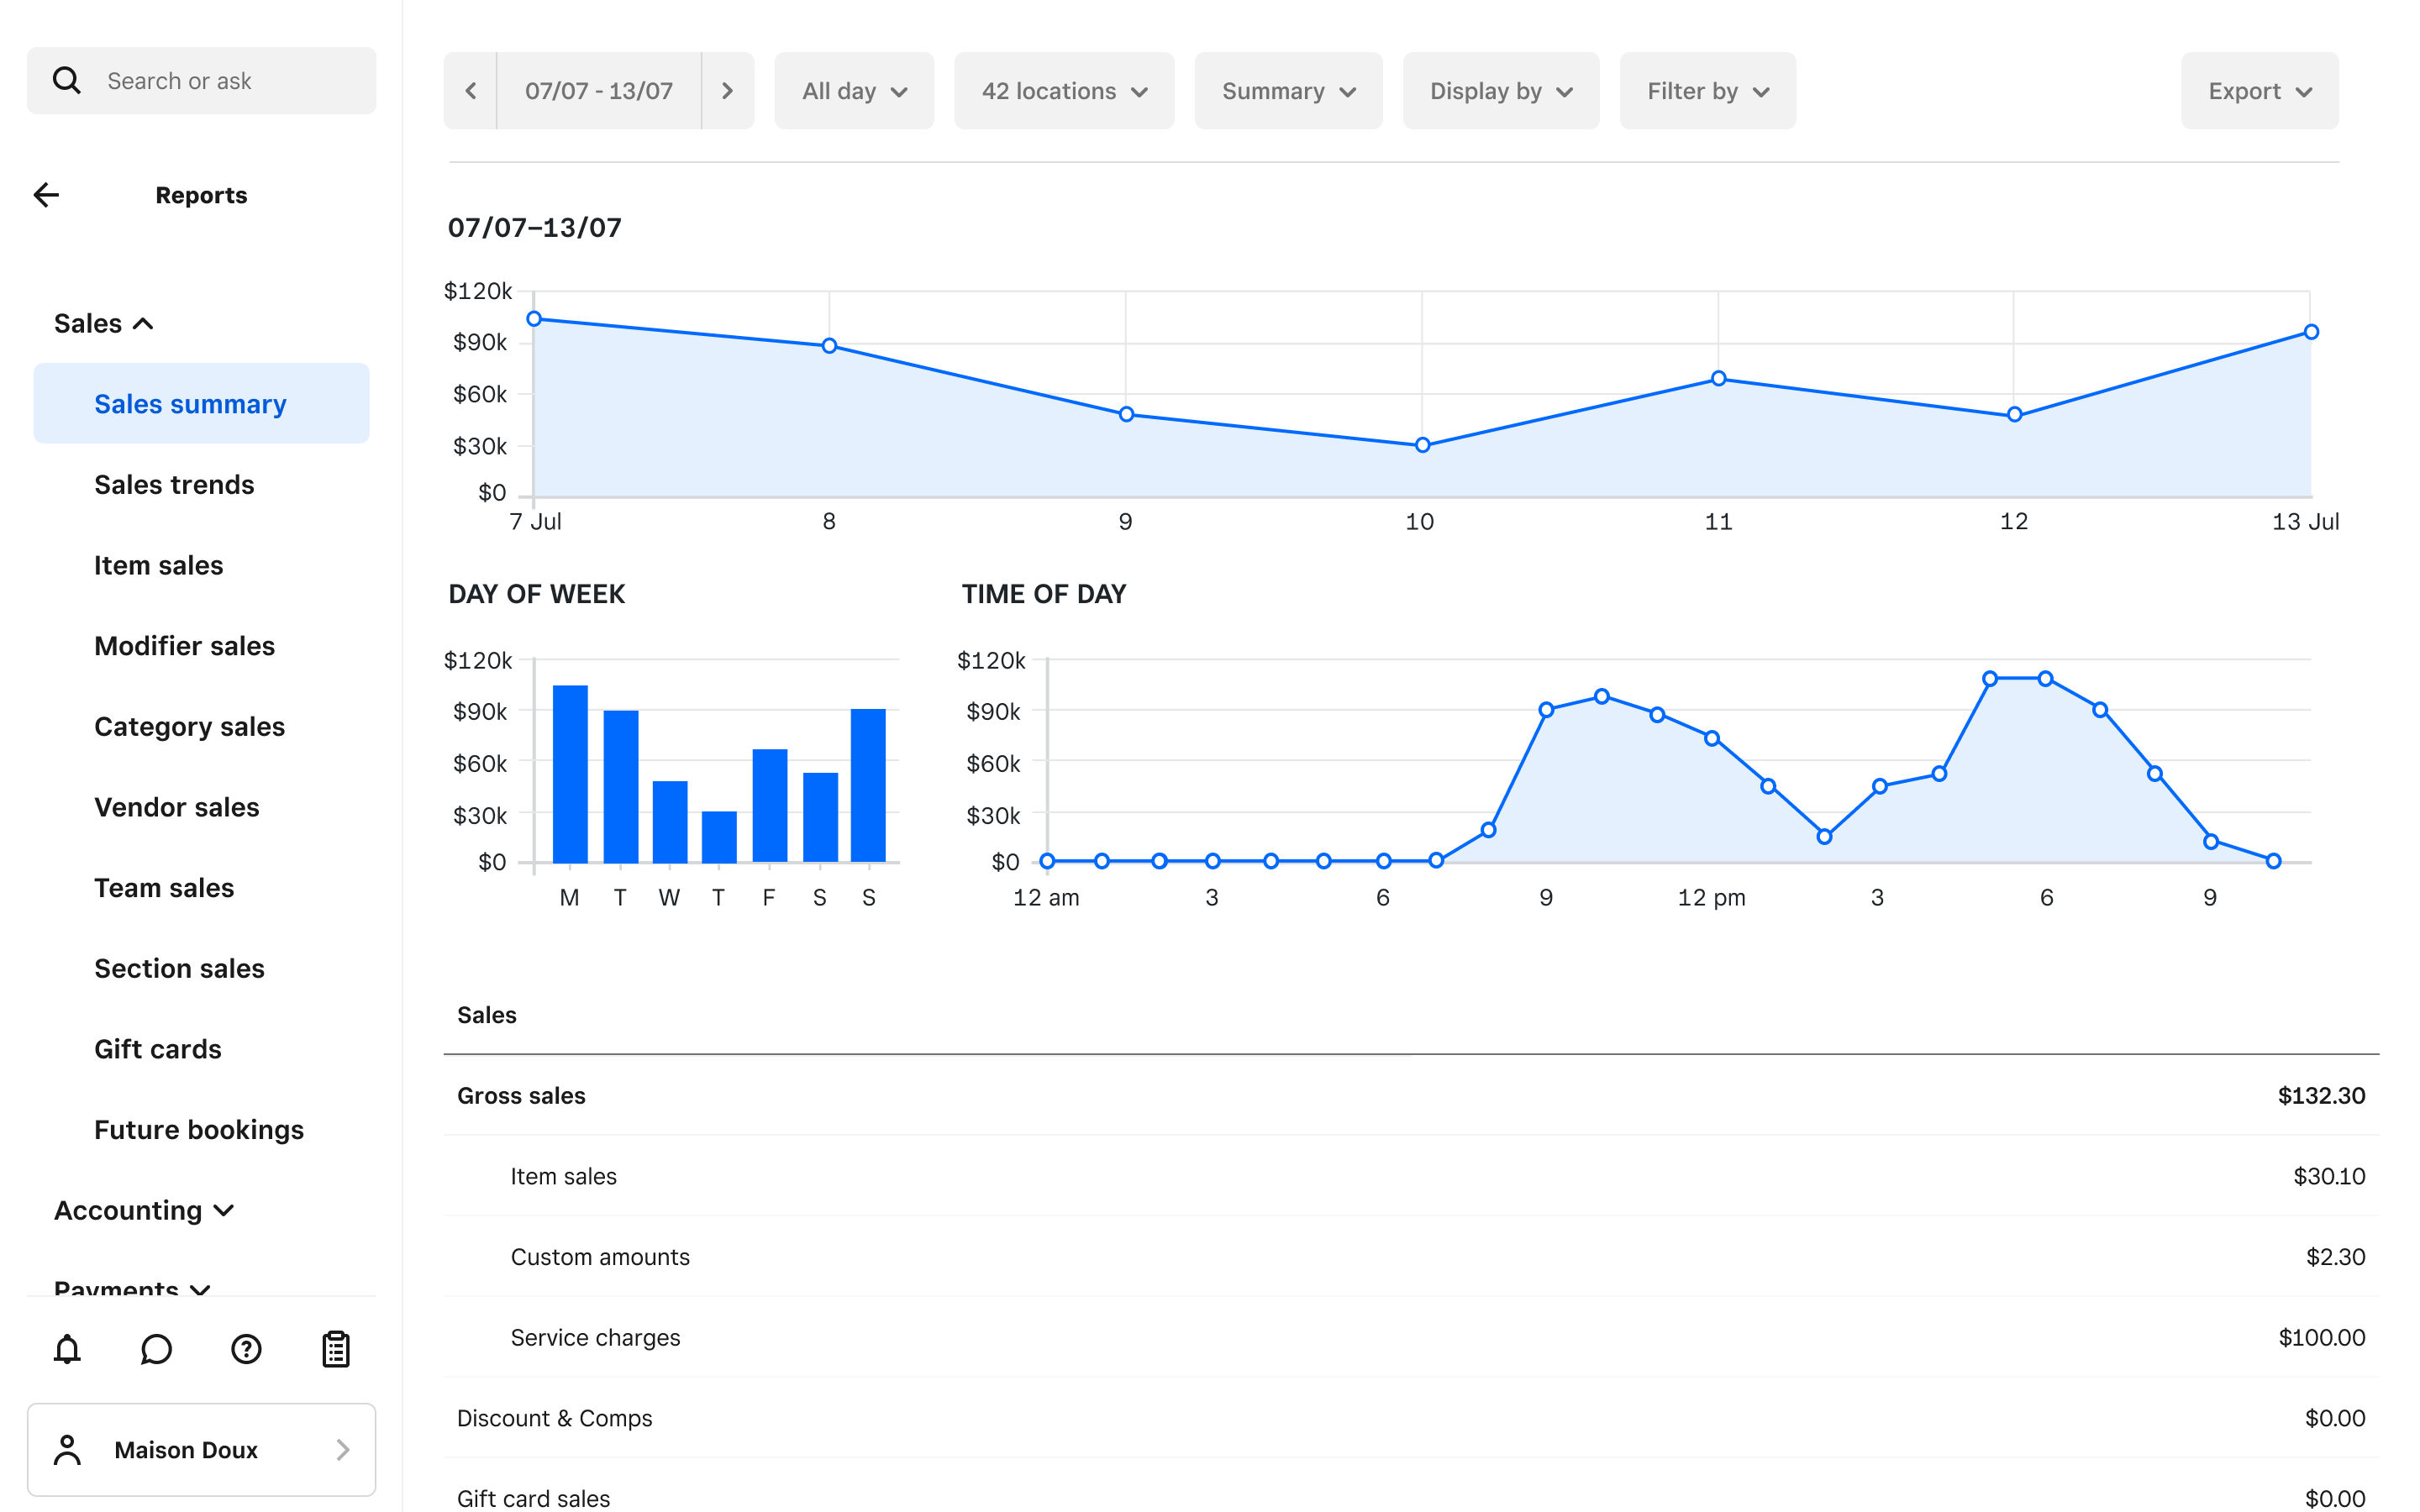The width and height of the screenshot is (2420, 1512).
Task: Click the back arrow beside Reports
Action: pos(47,195)
